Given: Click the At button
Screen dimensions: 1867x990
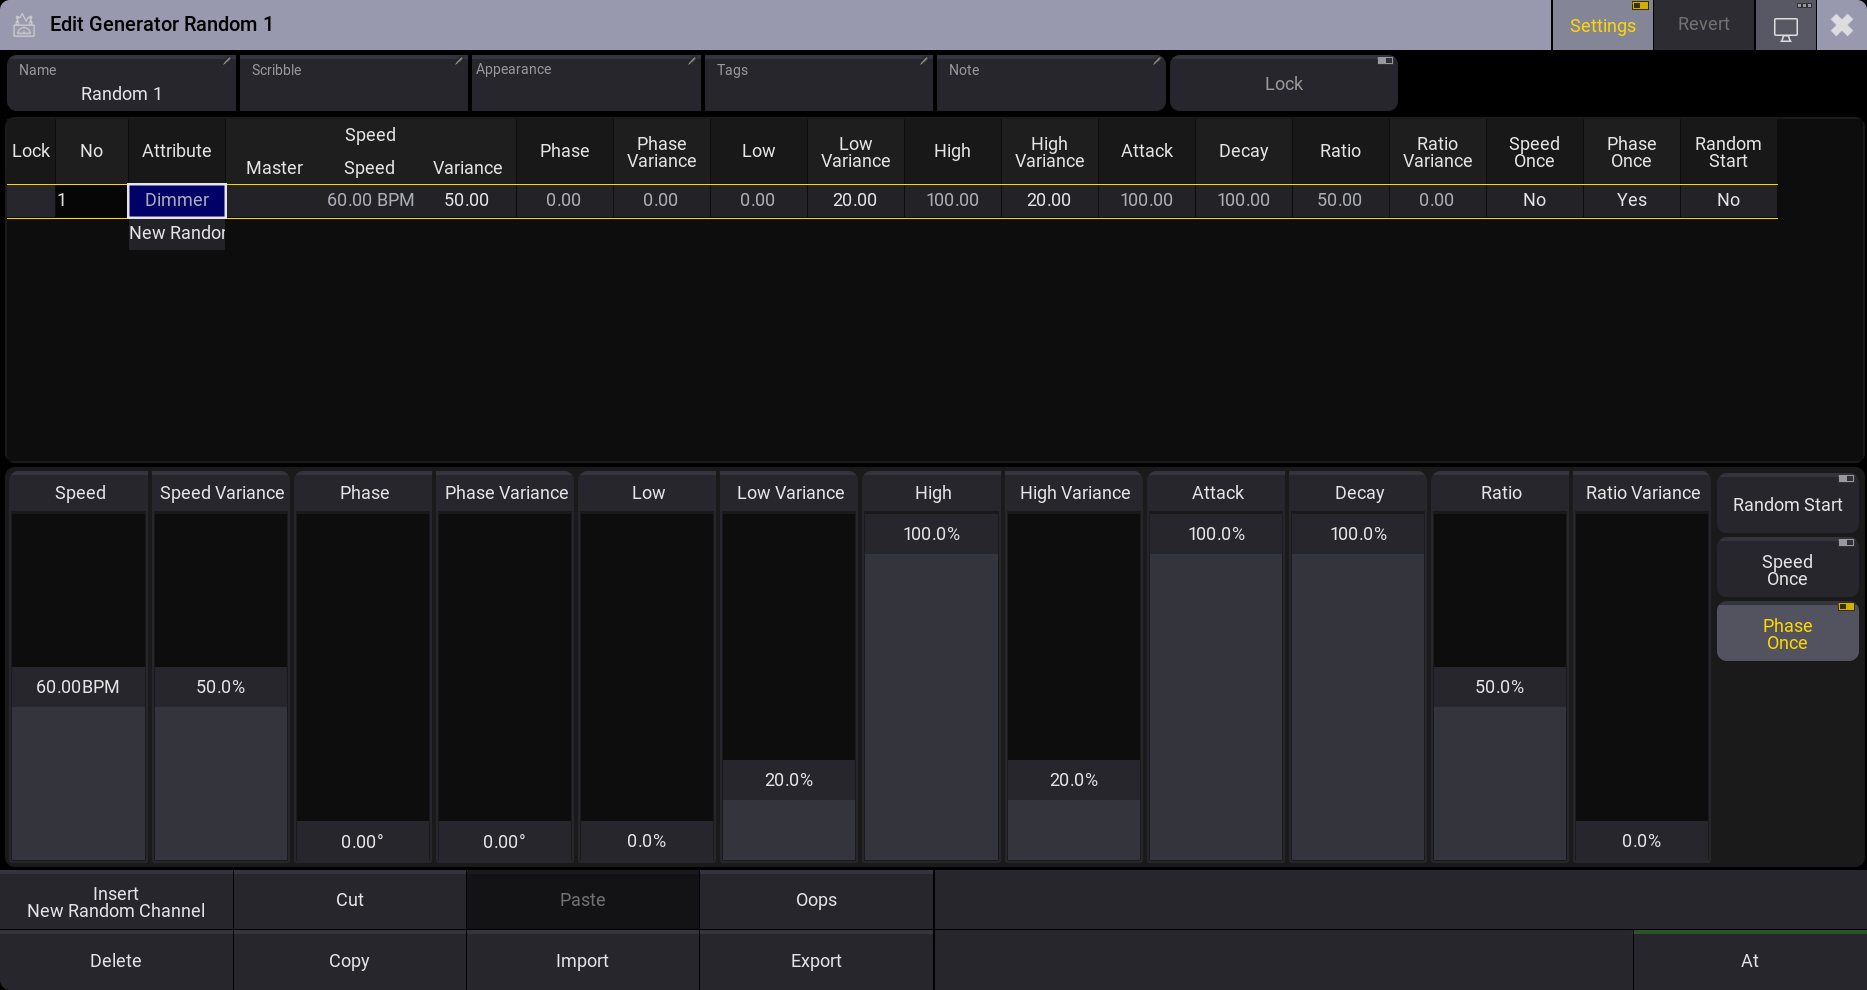Looking at the screenshot, I should coord(1750,961).
